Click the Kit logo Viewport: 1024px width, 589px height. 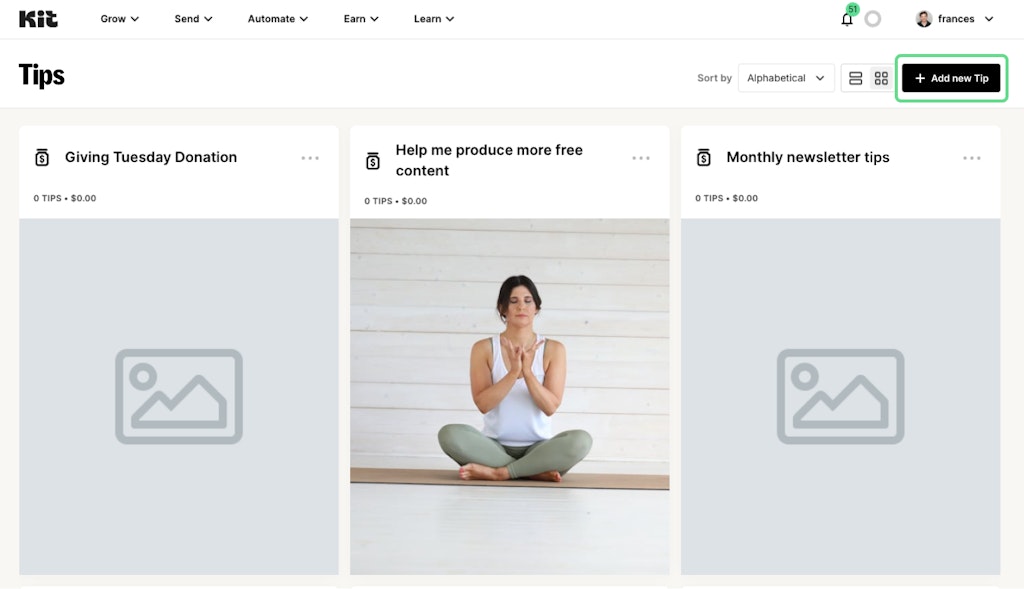click(38, 19)
